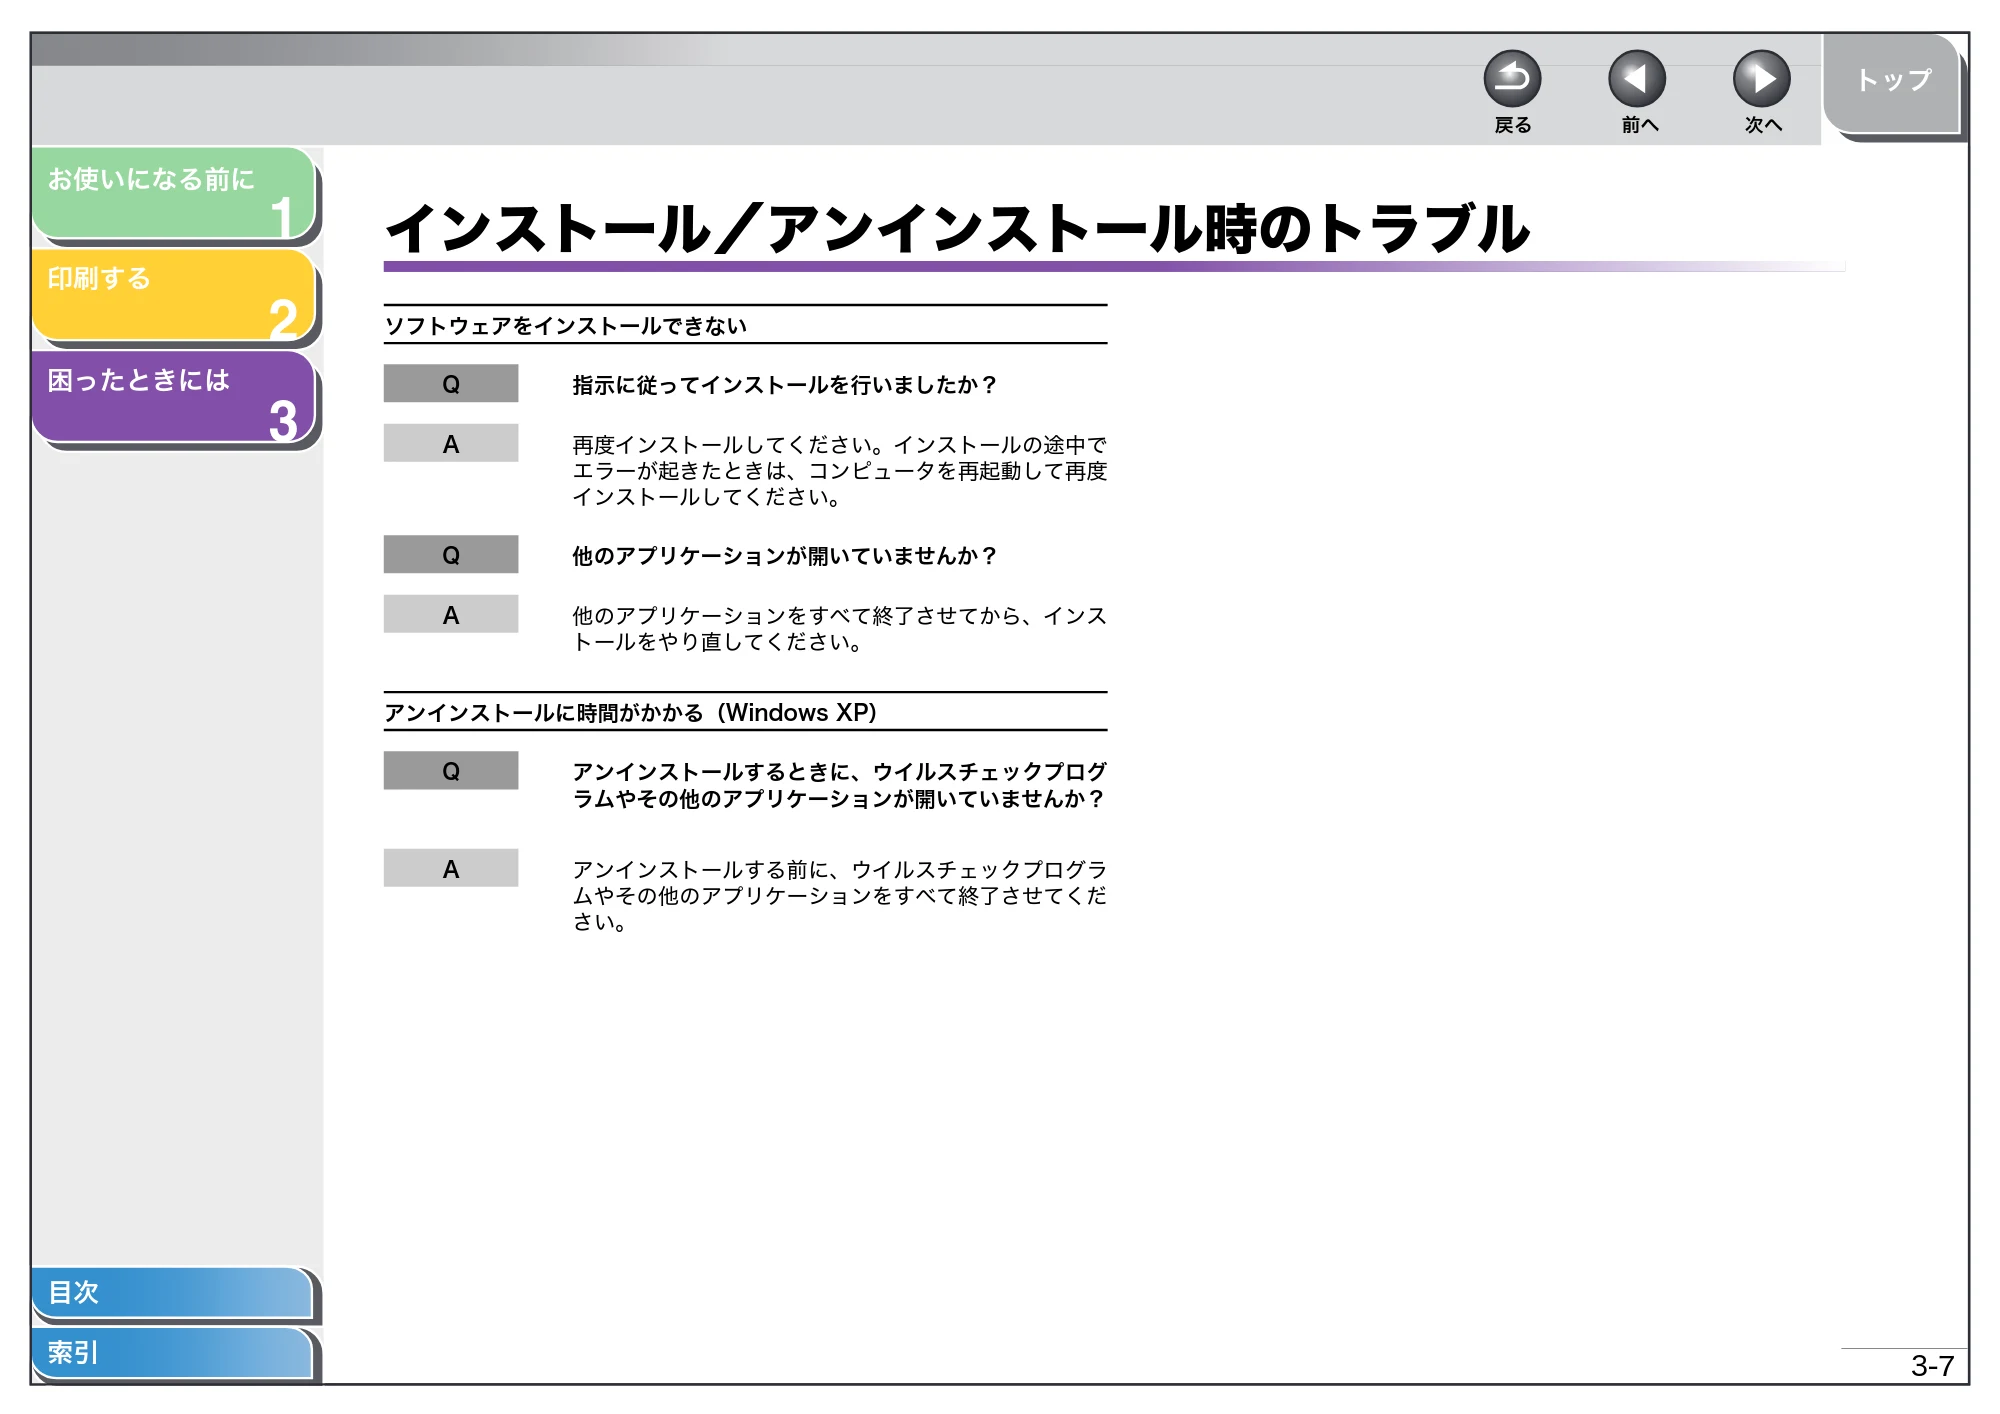Click answer beginning アンインストールする前に

coord(840,896)
